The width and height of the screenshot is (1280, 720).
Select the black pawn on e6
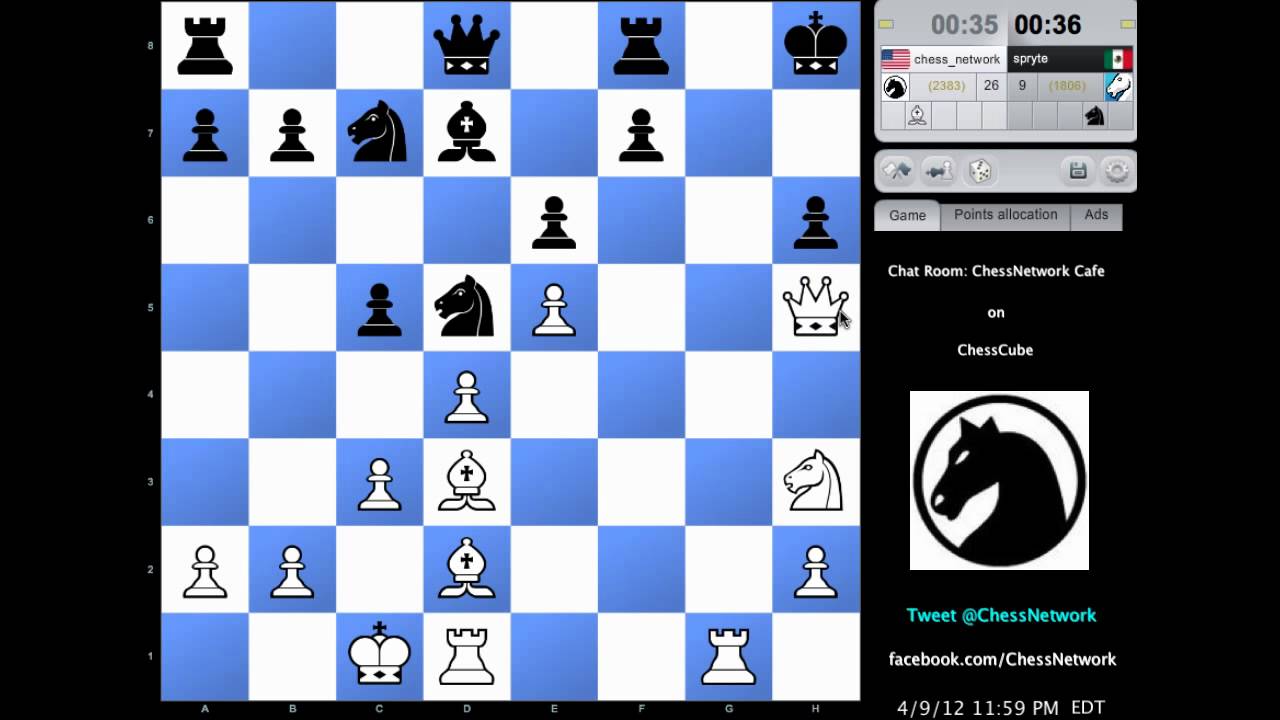click(553, 222)
